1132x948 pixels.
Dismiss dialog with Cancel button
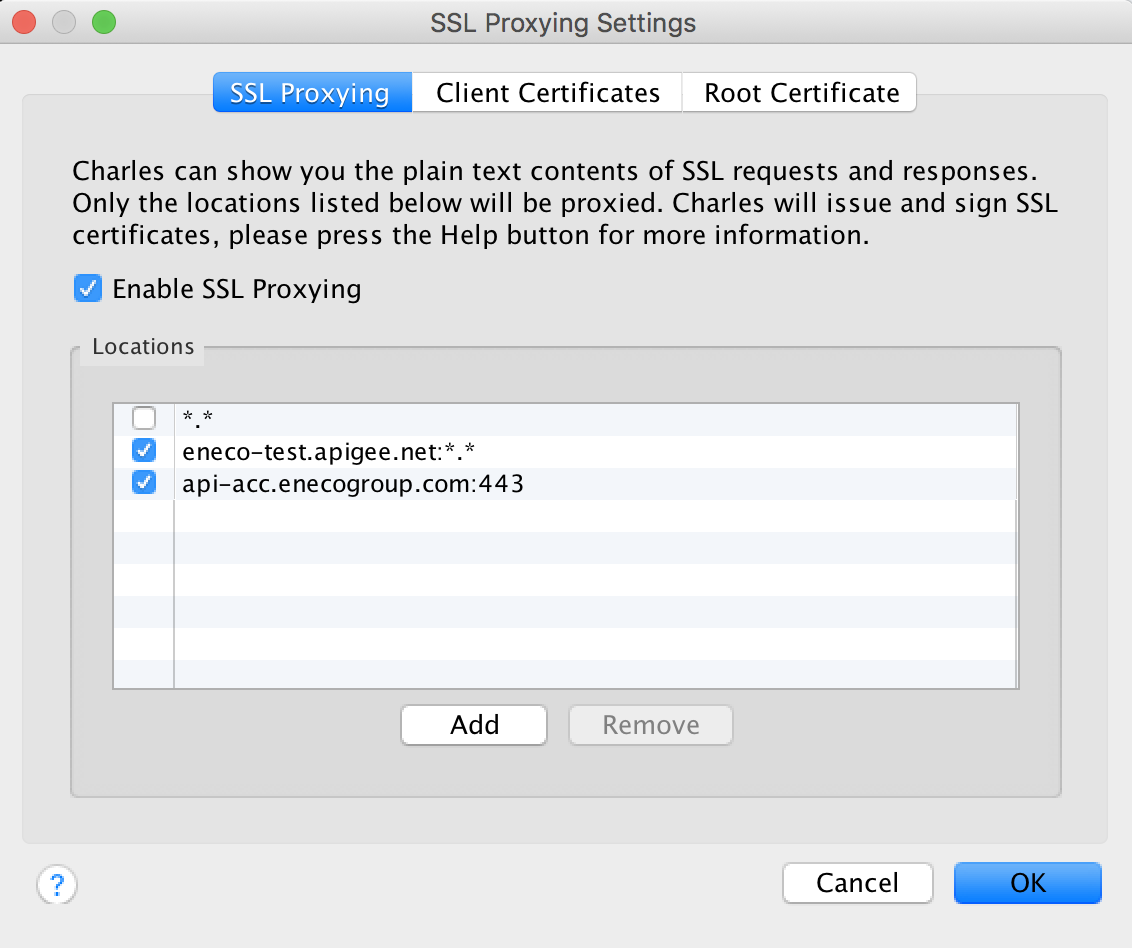tap(858, 882)
